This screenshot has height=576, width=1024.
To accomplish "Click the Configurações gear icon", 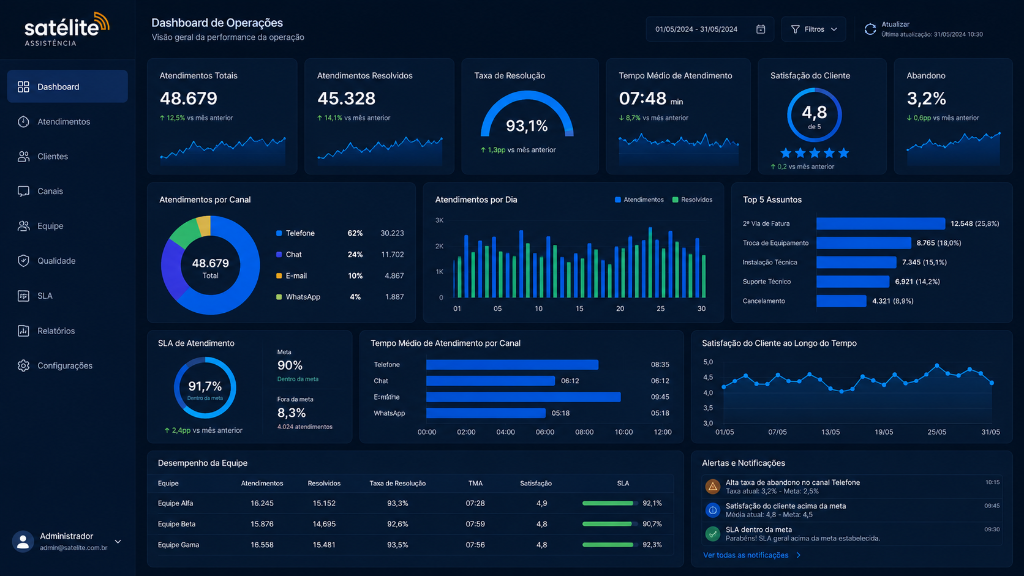I will (24, 366).
